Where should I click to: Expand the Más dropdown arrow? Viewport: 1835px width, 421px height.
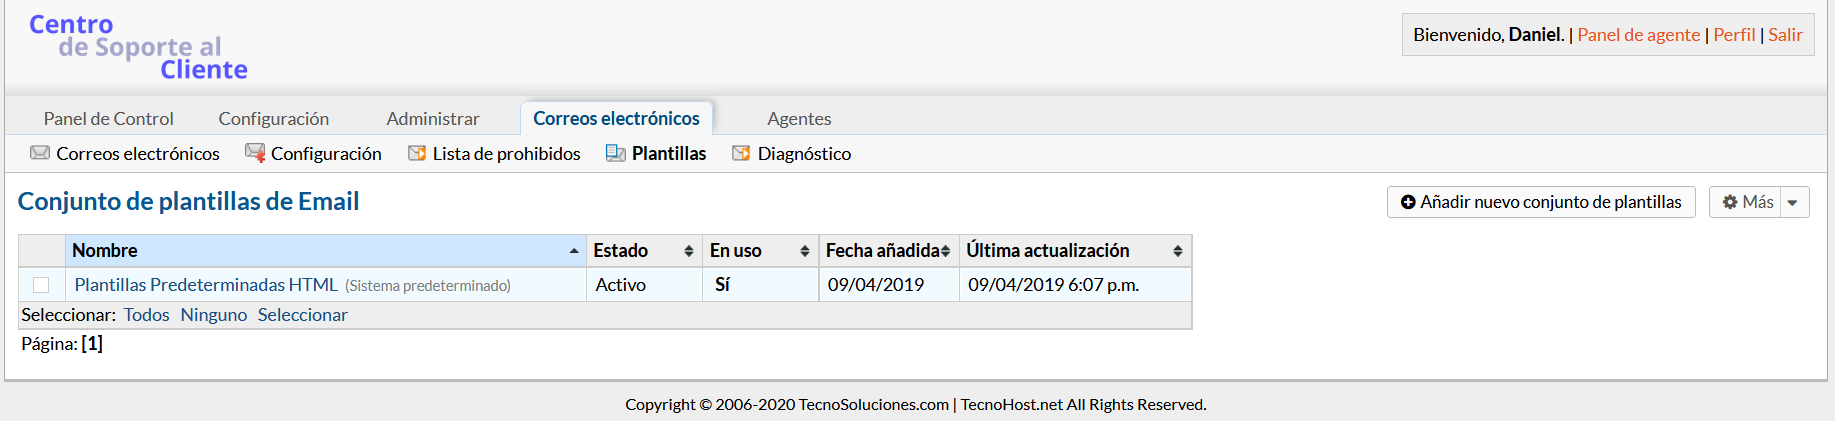(1793, 202)
